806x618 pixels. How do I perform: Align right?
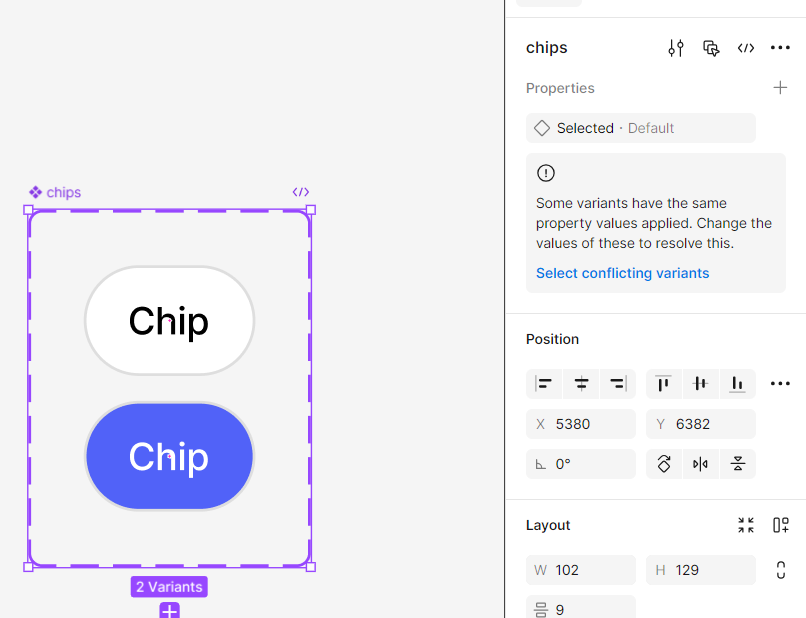click(x=617, y=384)
